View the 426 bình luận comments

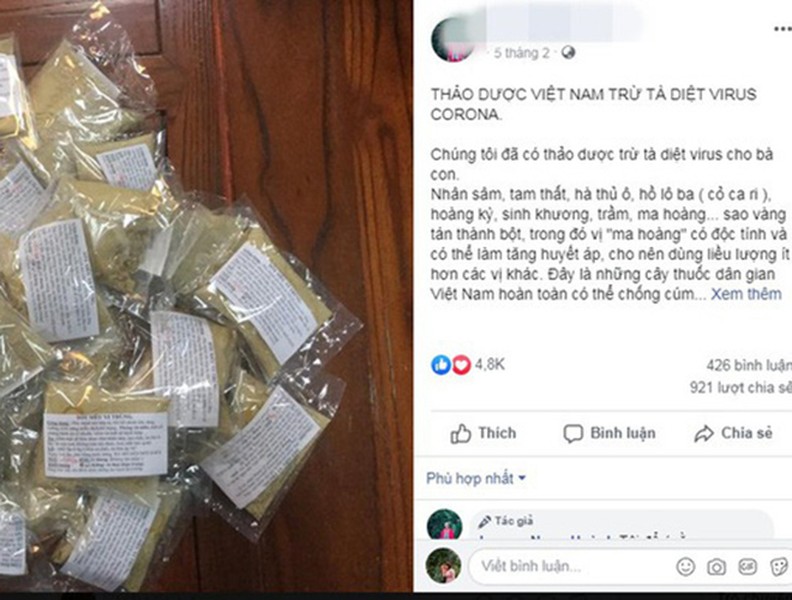click(x=749, y=365)
